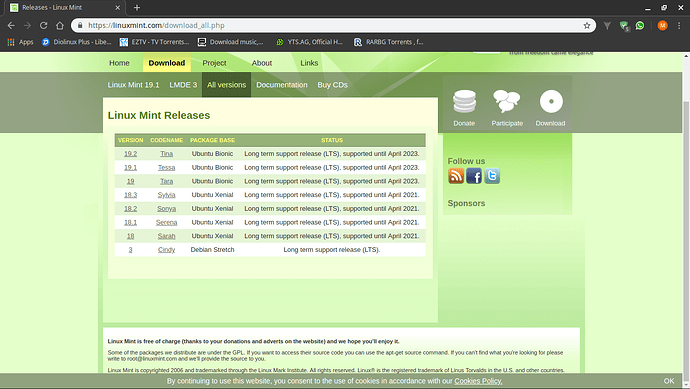Click the Linux Mint Releases heading
This screenshot has height=389, width=690.
click(159, 115)
